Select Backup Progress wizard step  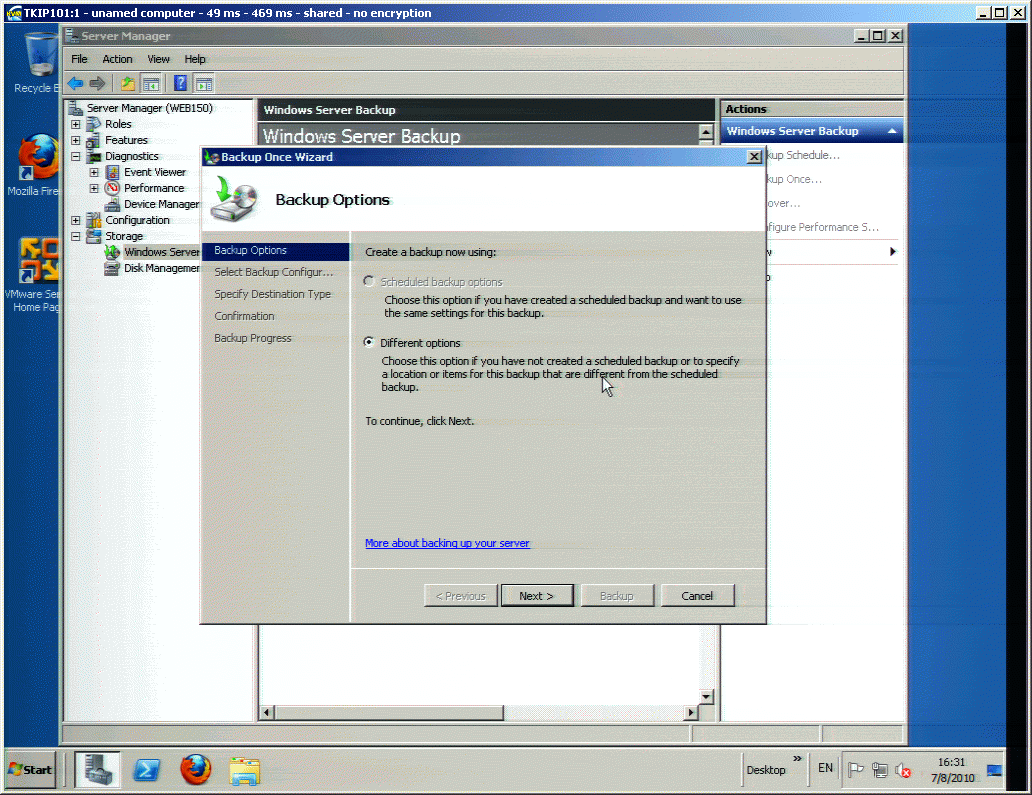point(253,338)
